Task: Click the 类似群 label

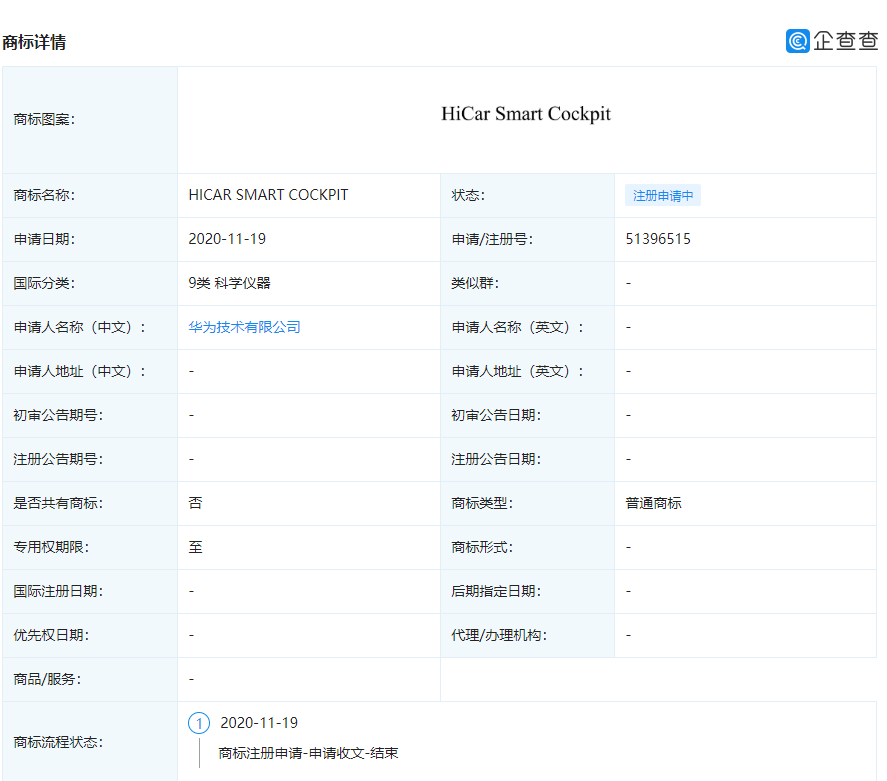Action: click(x=475, y=283)
